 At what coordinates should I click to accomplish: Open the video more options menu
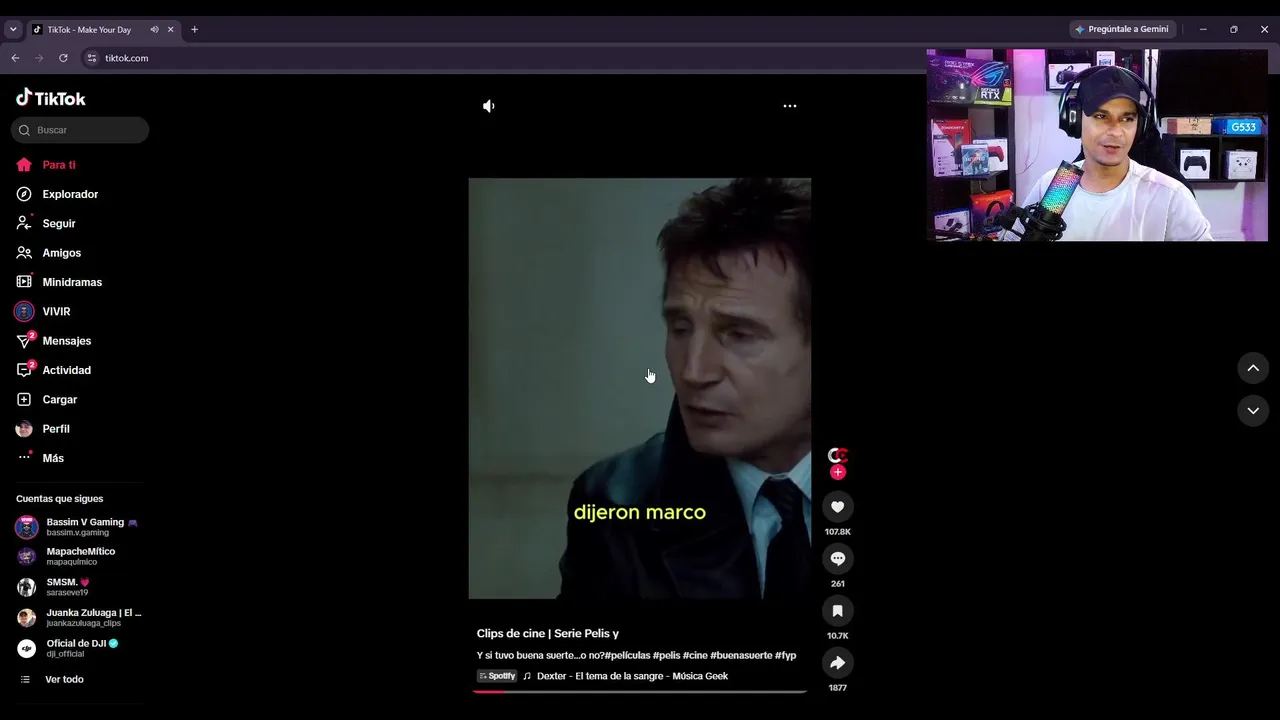pos(790,106)
